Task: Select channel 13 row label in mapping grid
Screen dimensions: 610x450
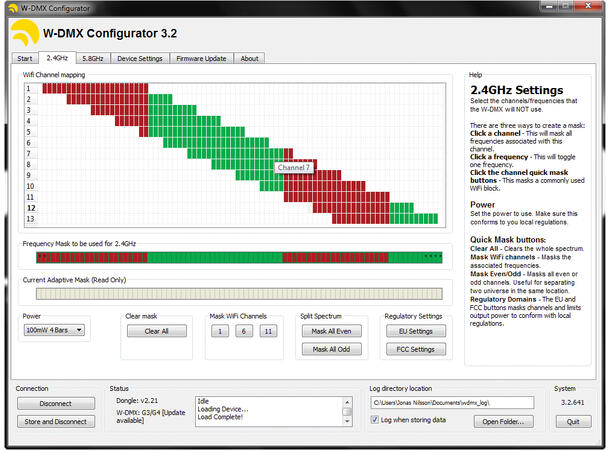Action: click(x=31, y=218)
